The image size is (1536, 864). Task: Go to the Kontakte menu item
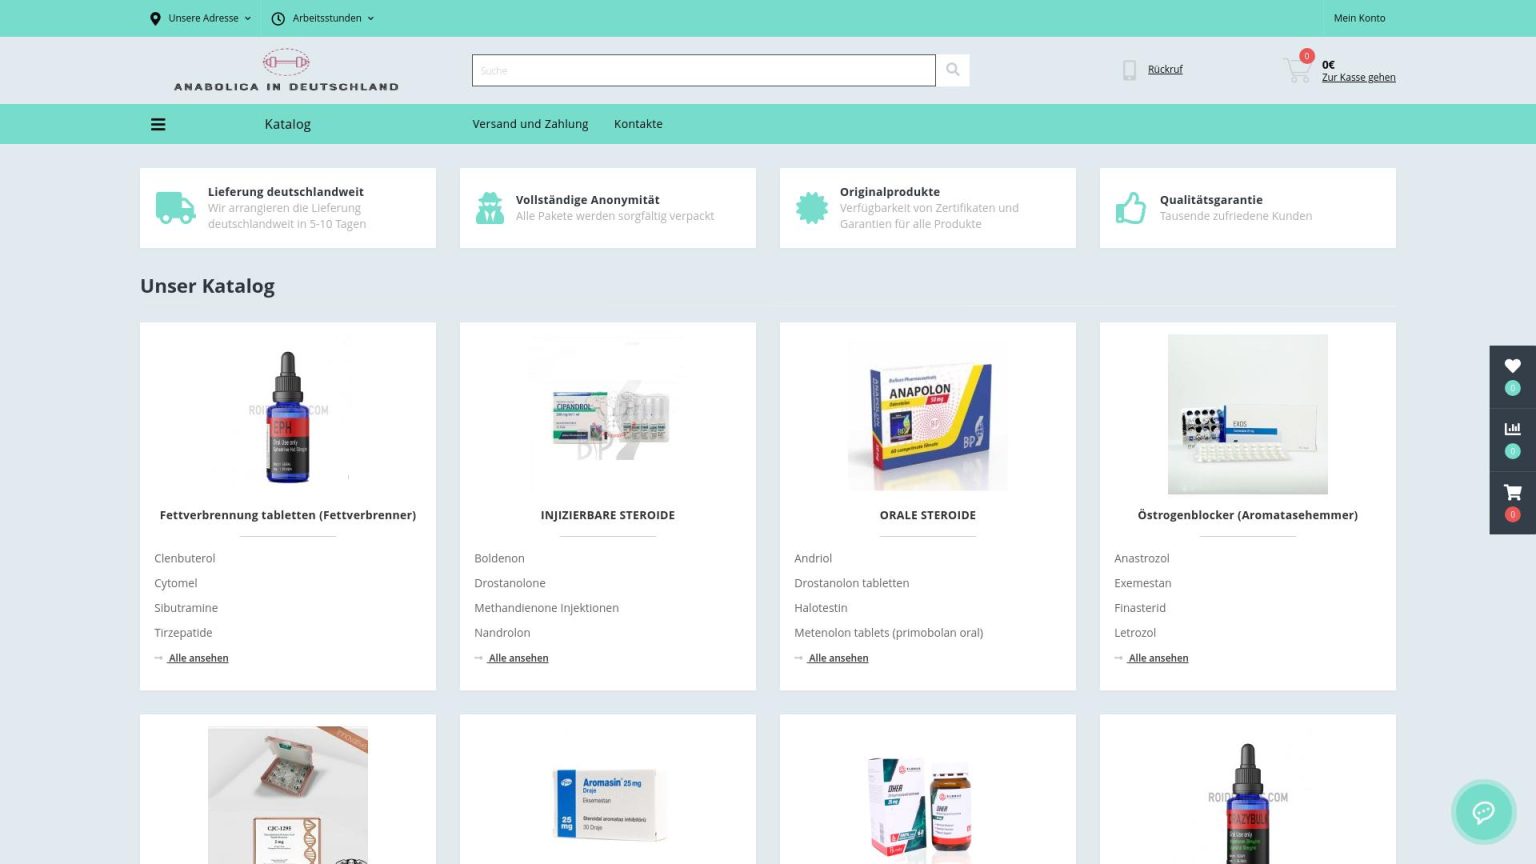638,124
